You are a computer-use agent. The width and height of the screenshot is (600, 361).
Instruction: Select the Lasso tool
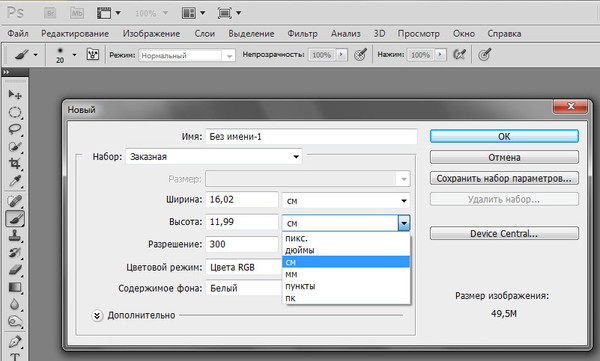click(x=15, y=129)
